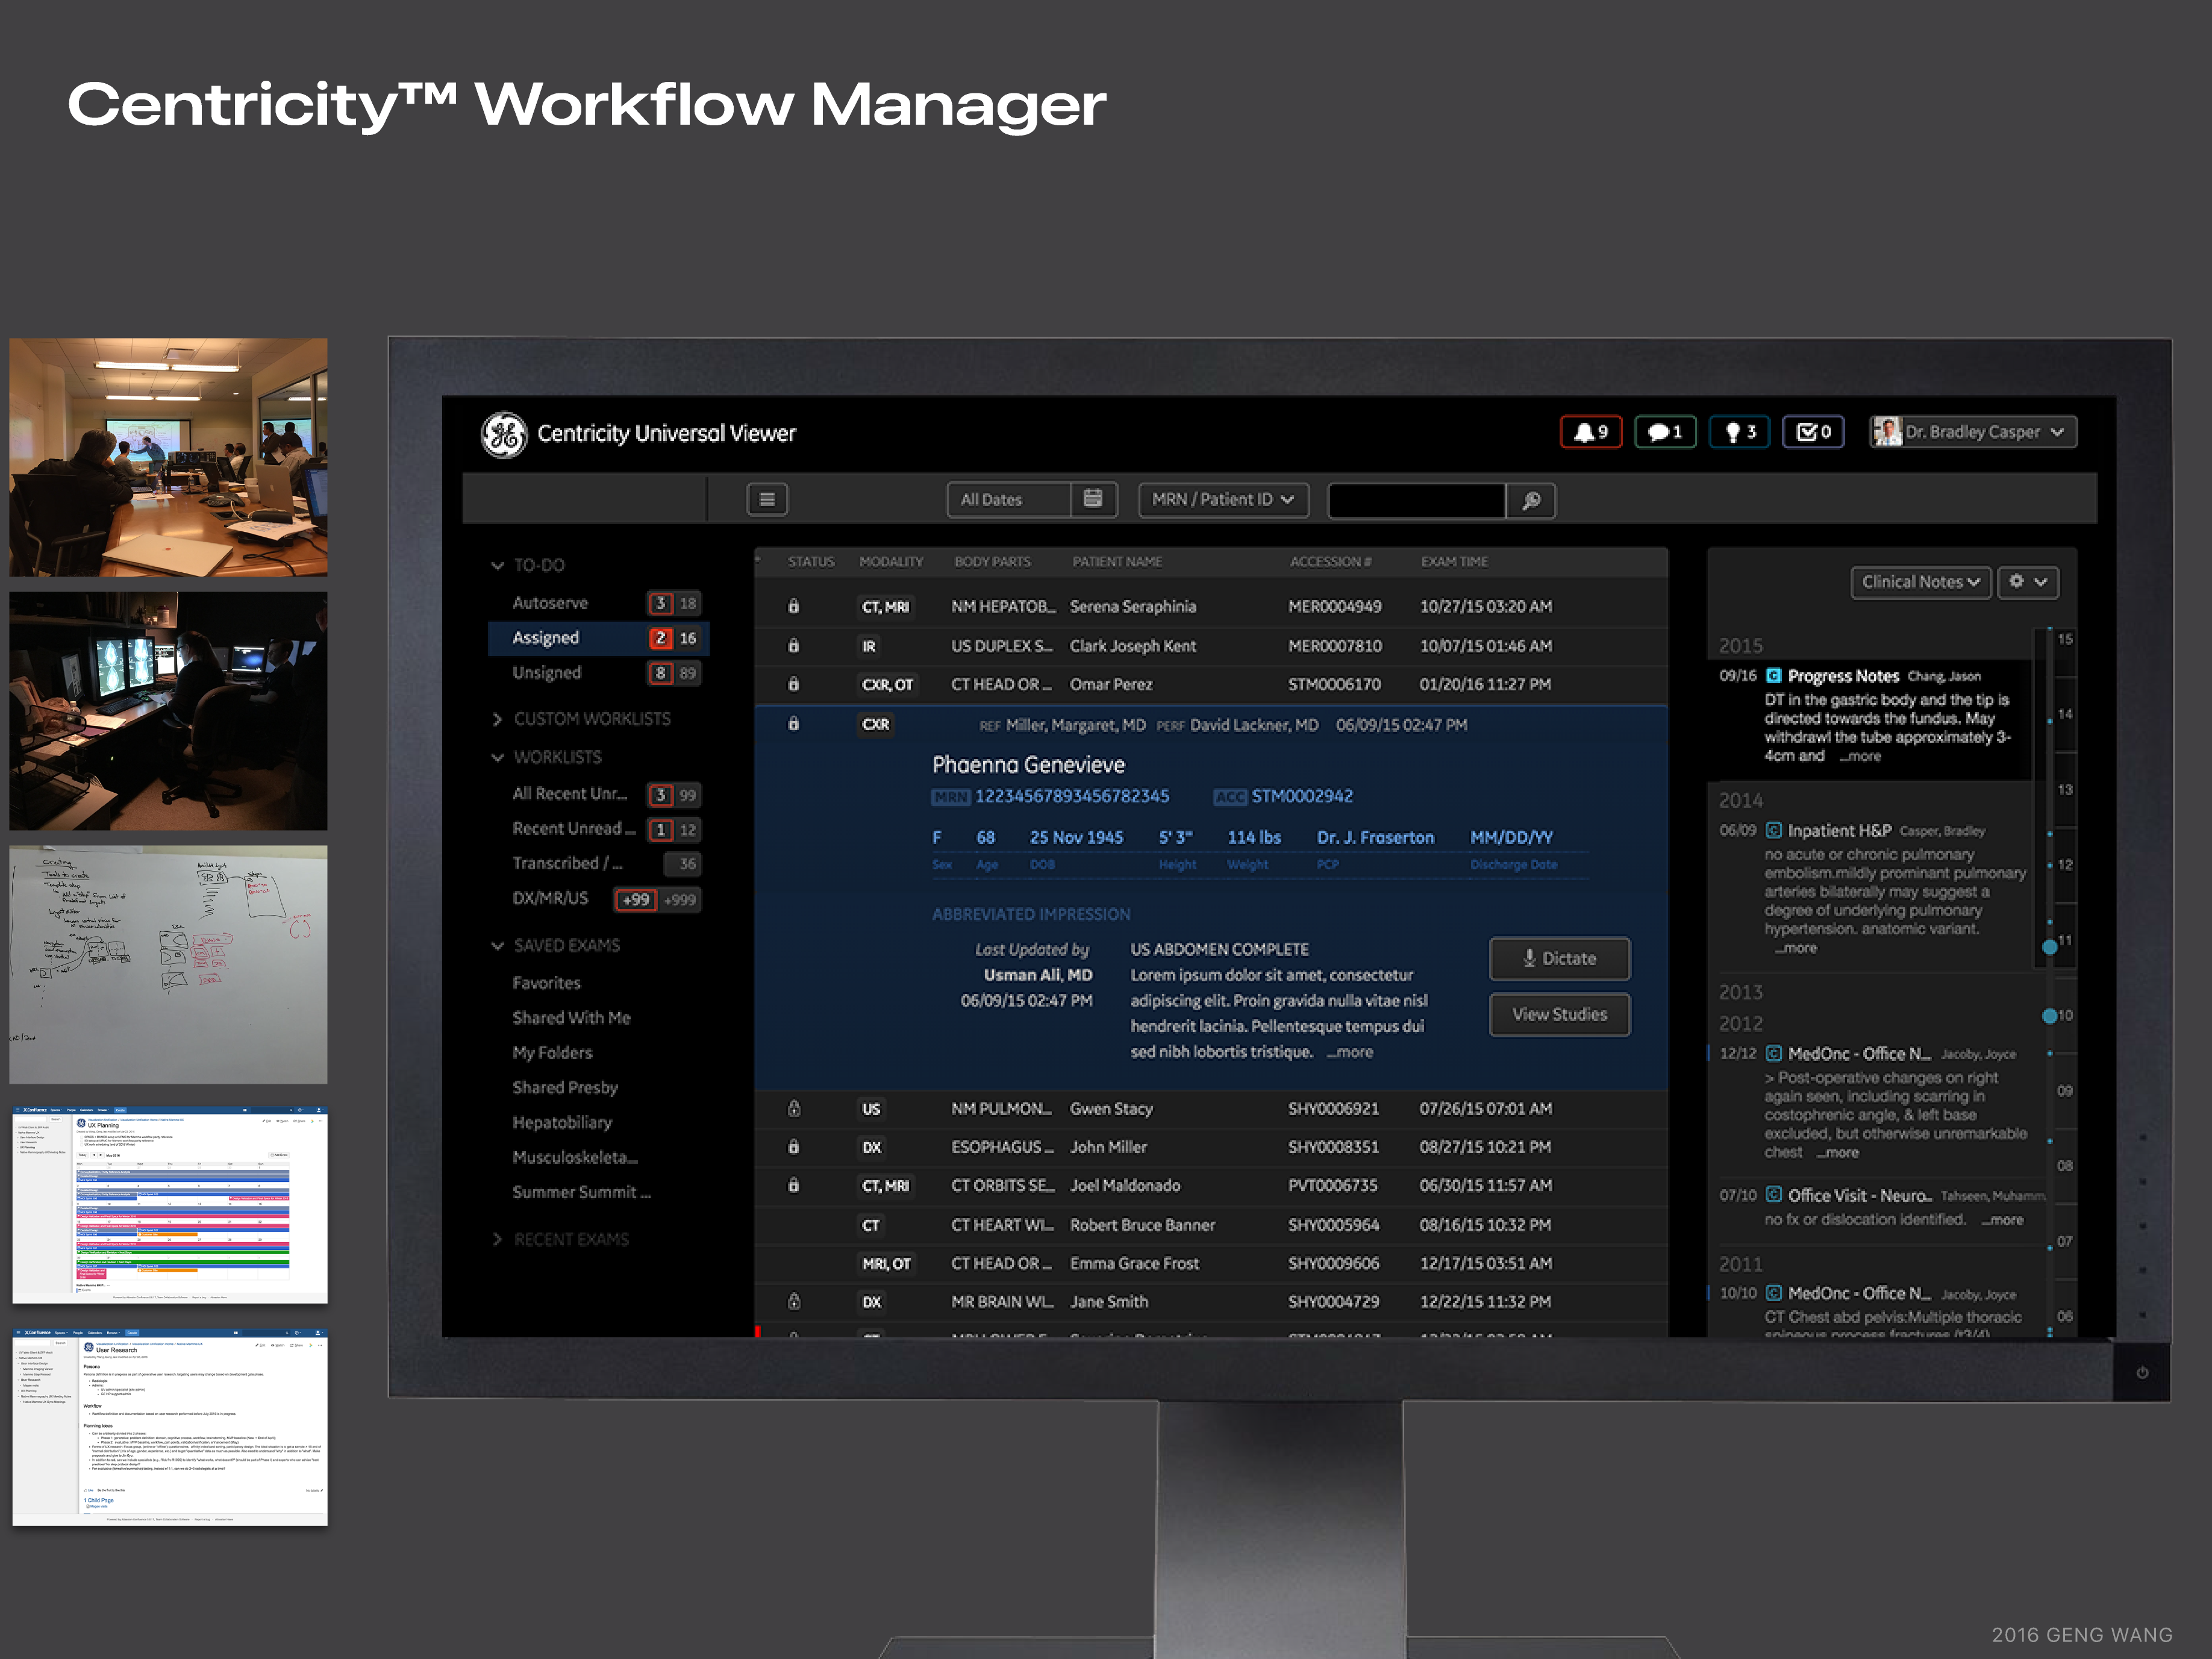2212x1659 pixels.
Task: Open the checklist tasks counter showing 0
Action: (1814, 432)
